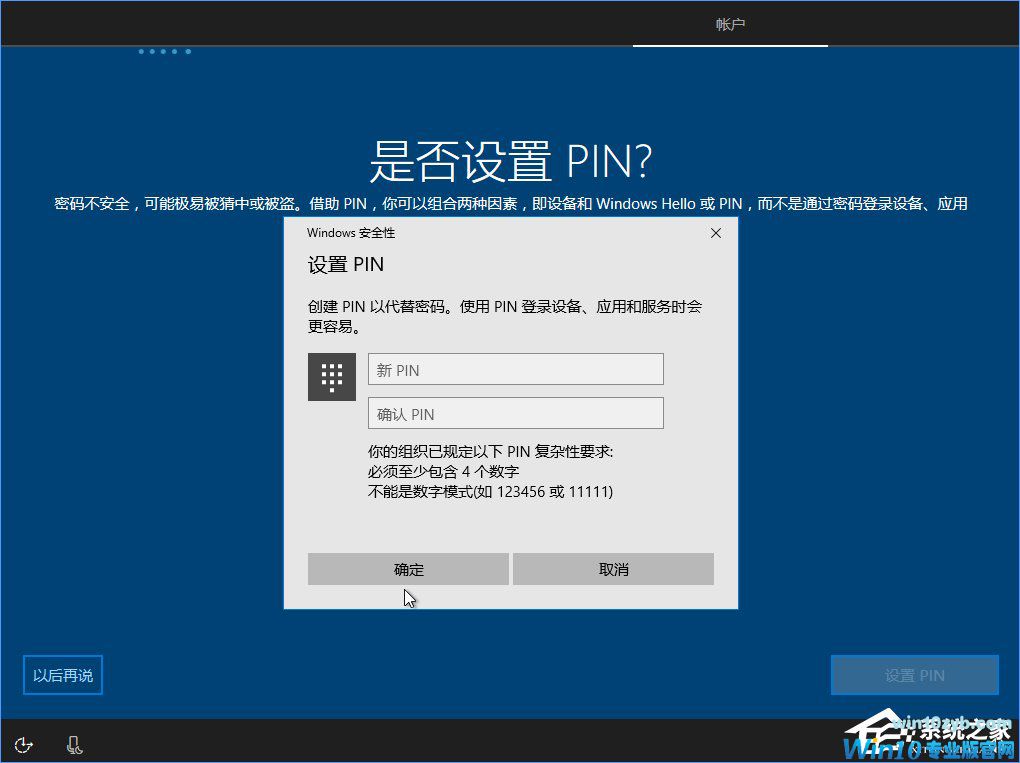Click the white tab underline indicator

(x=730, y=45)
